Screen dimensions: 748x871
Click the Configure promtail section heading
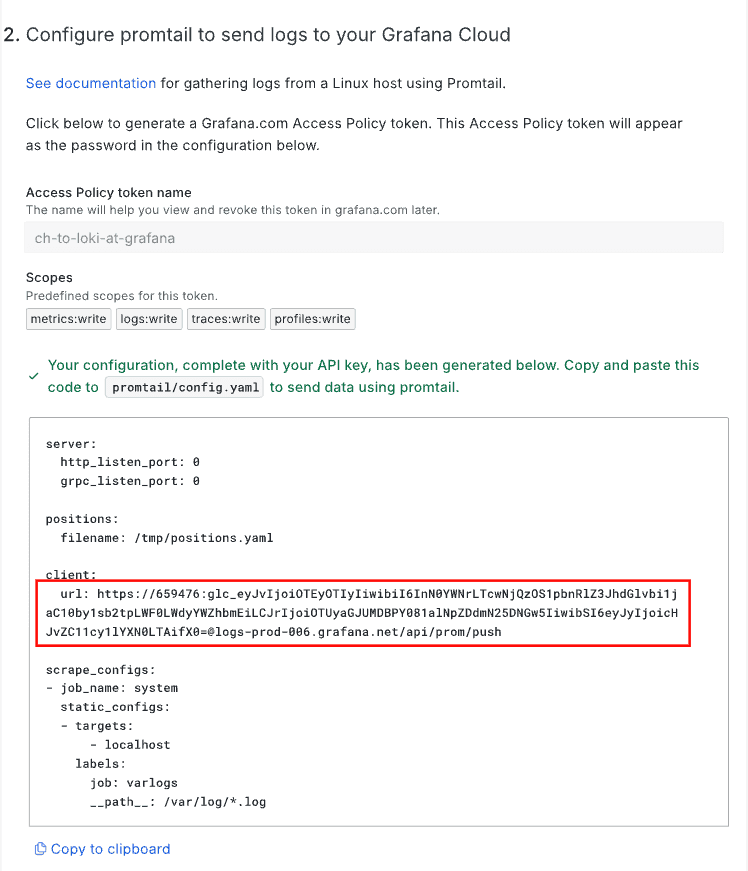[267, 35]
